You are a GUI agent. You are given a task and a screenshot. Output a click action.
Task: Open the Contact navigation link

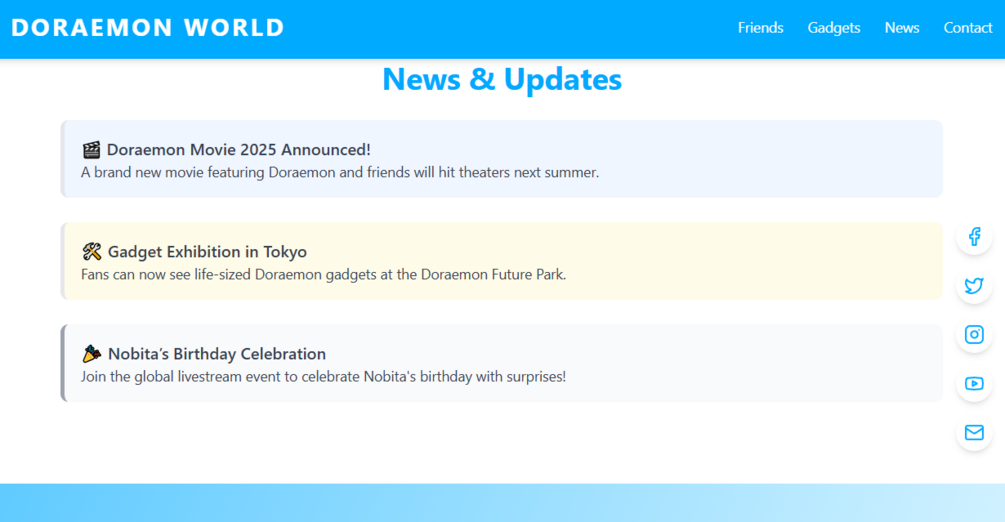(967, 28)
